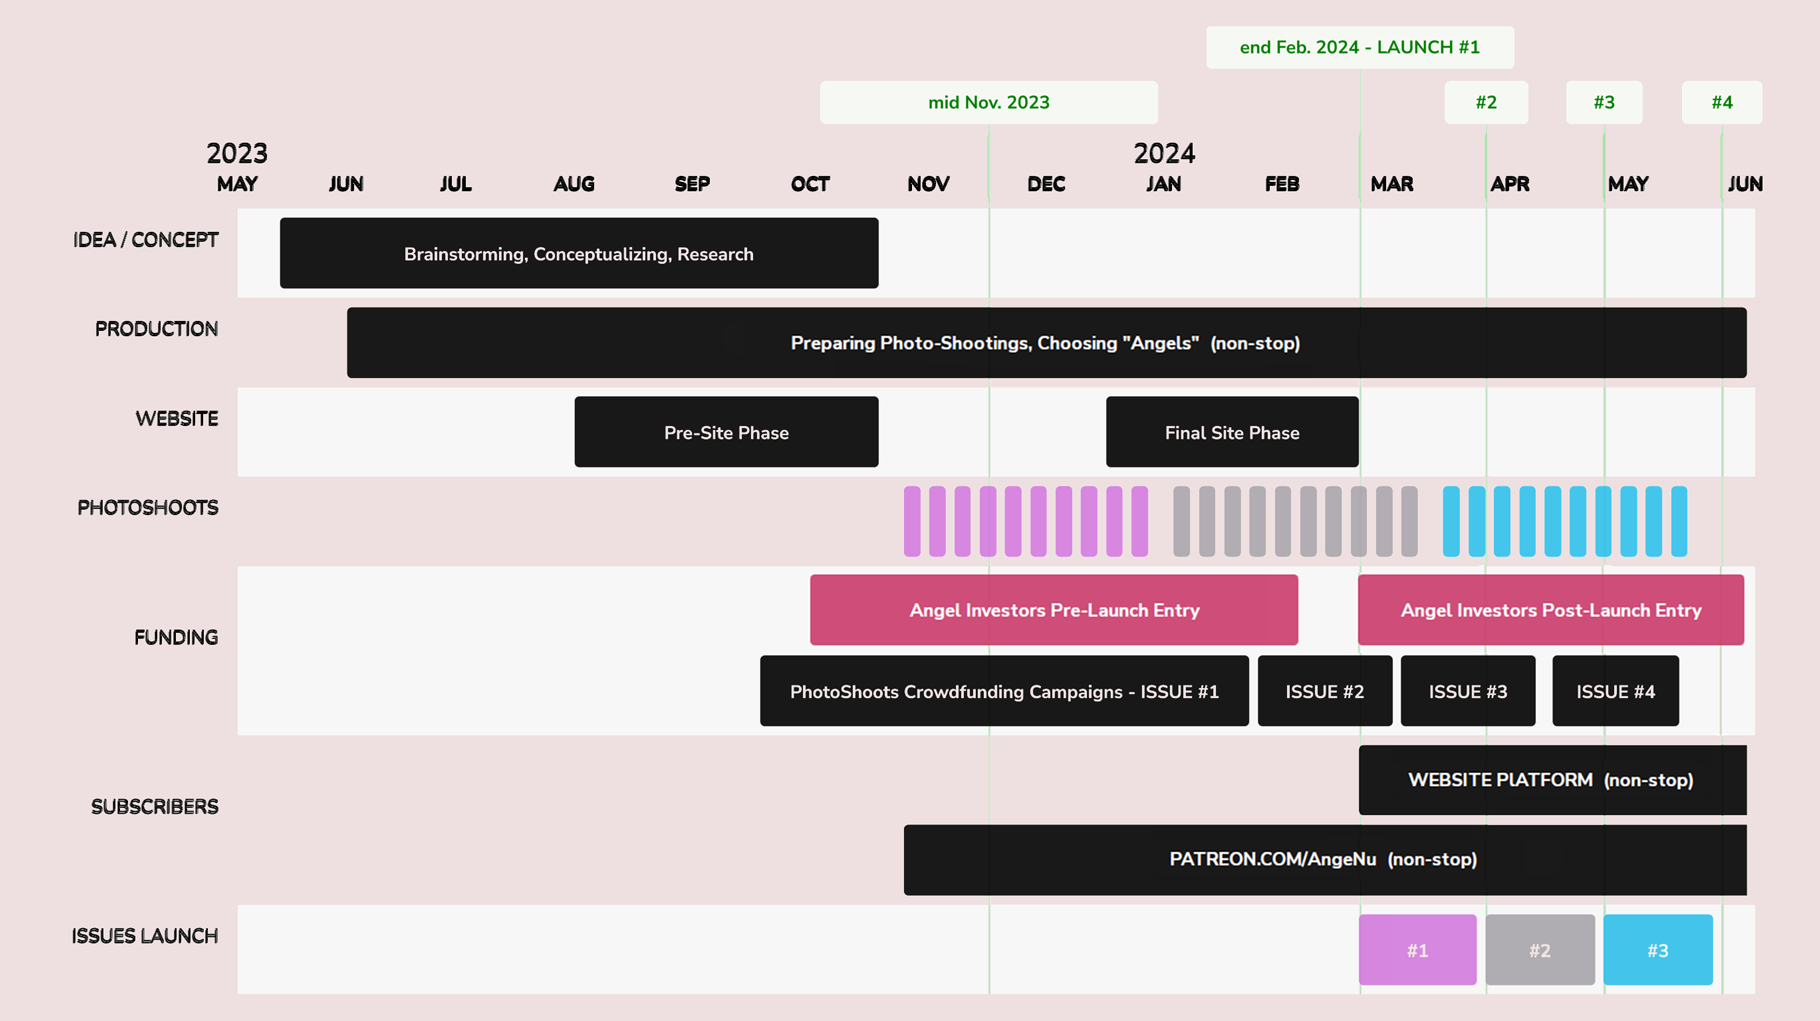This screenshot has height=1021, width=1820.
Task: Click the blue #3 issue launch block
Action: click(1657, 950)
